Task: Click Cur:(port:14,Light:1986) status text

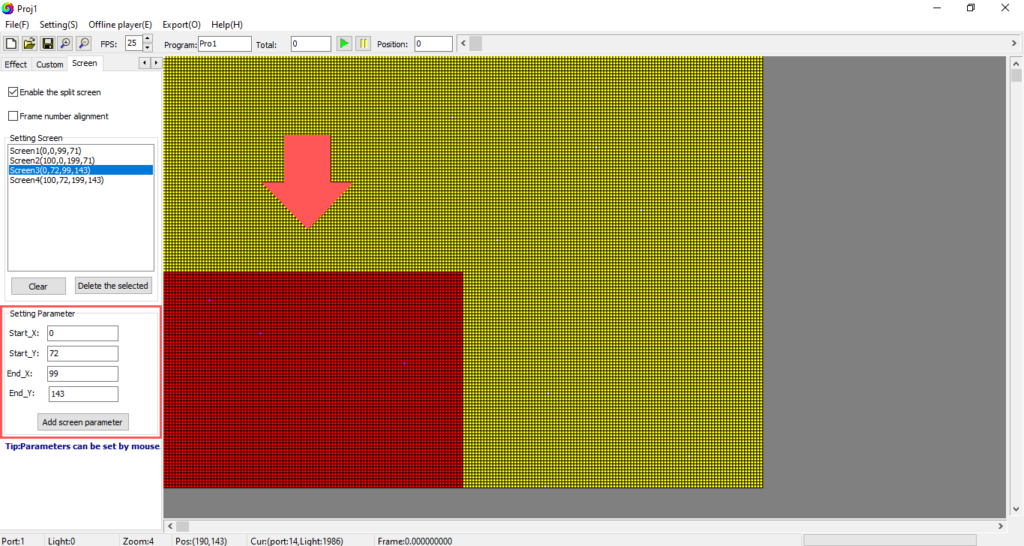Action: pyautogui.click(x=296, y=541)
